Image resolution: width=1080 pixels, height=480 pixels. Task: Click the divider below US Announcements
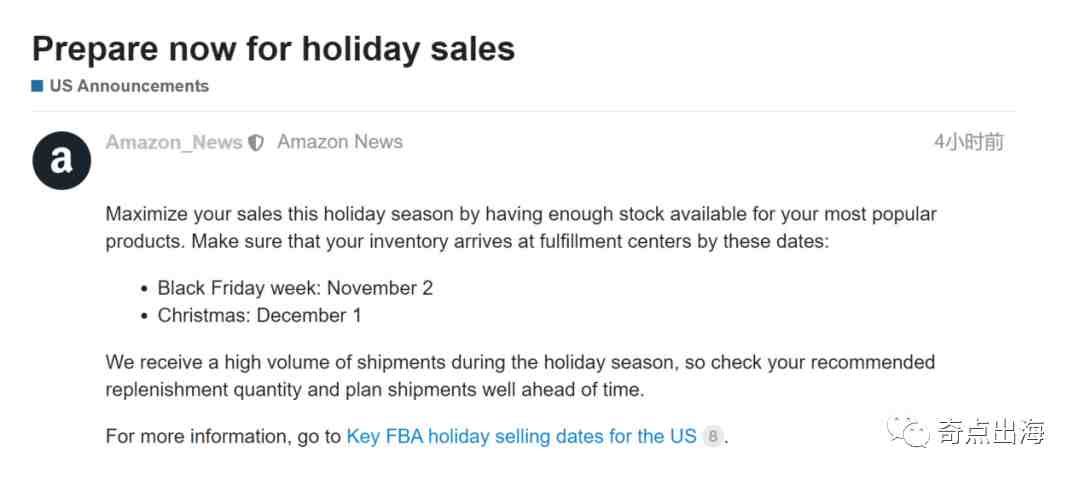(x=523, y=111)
